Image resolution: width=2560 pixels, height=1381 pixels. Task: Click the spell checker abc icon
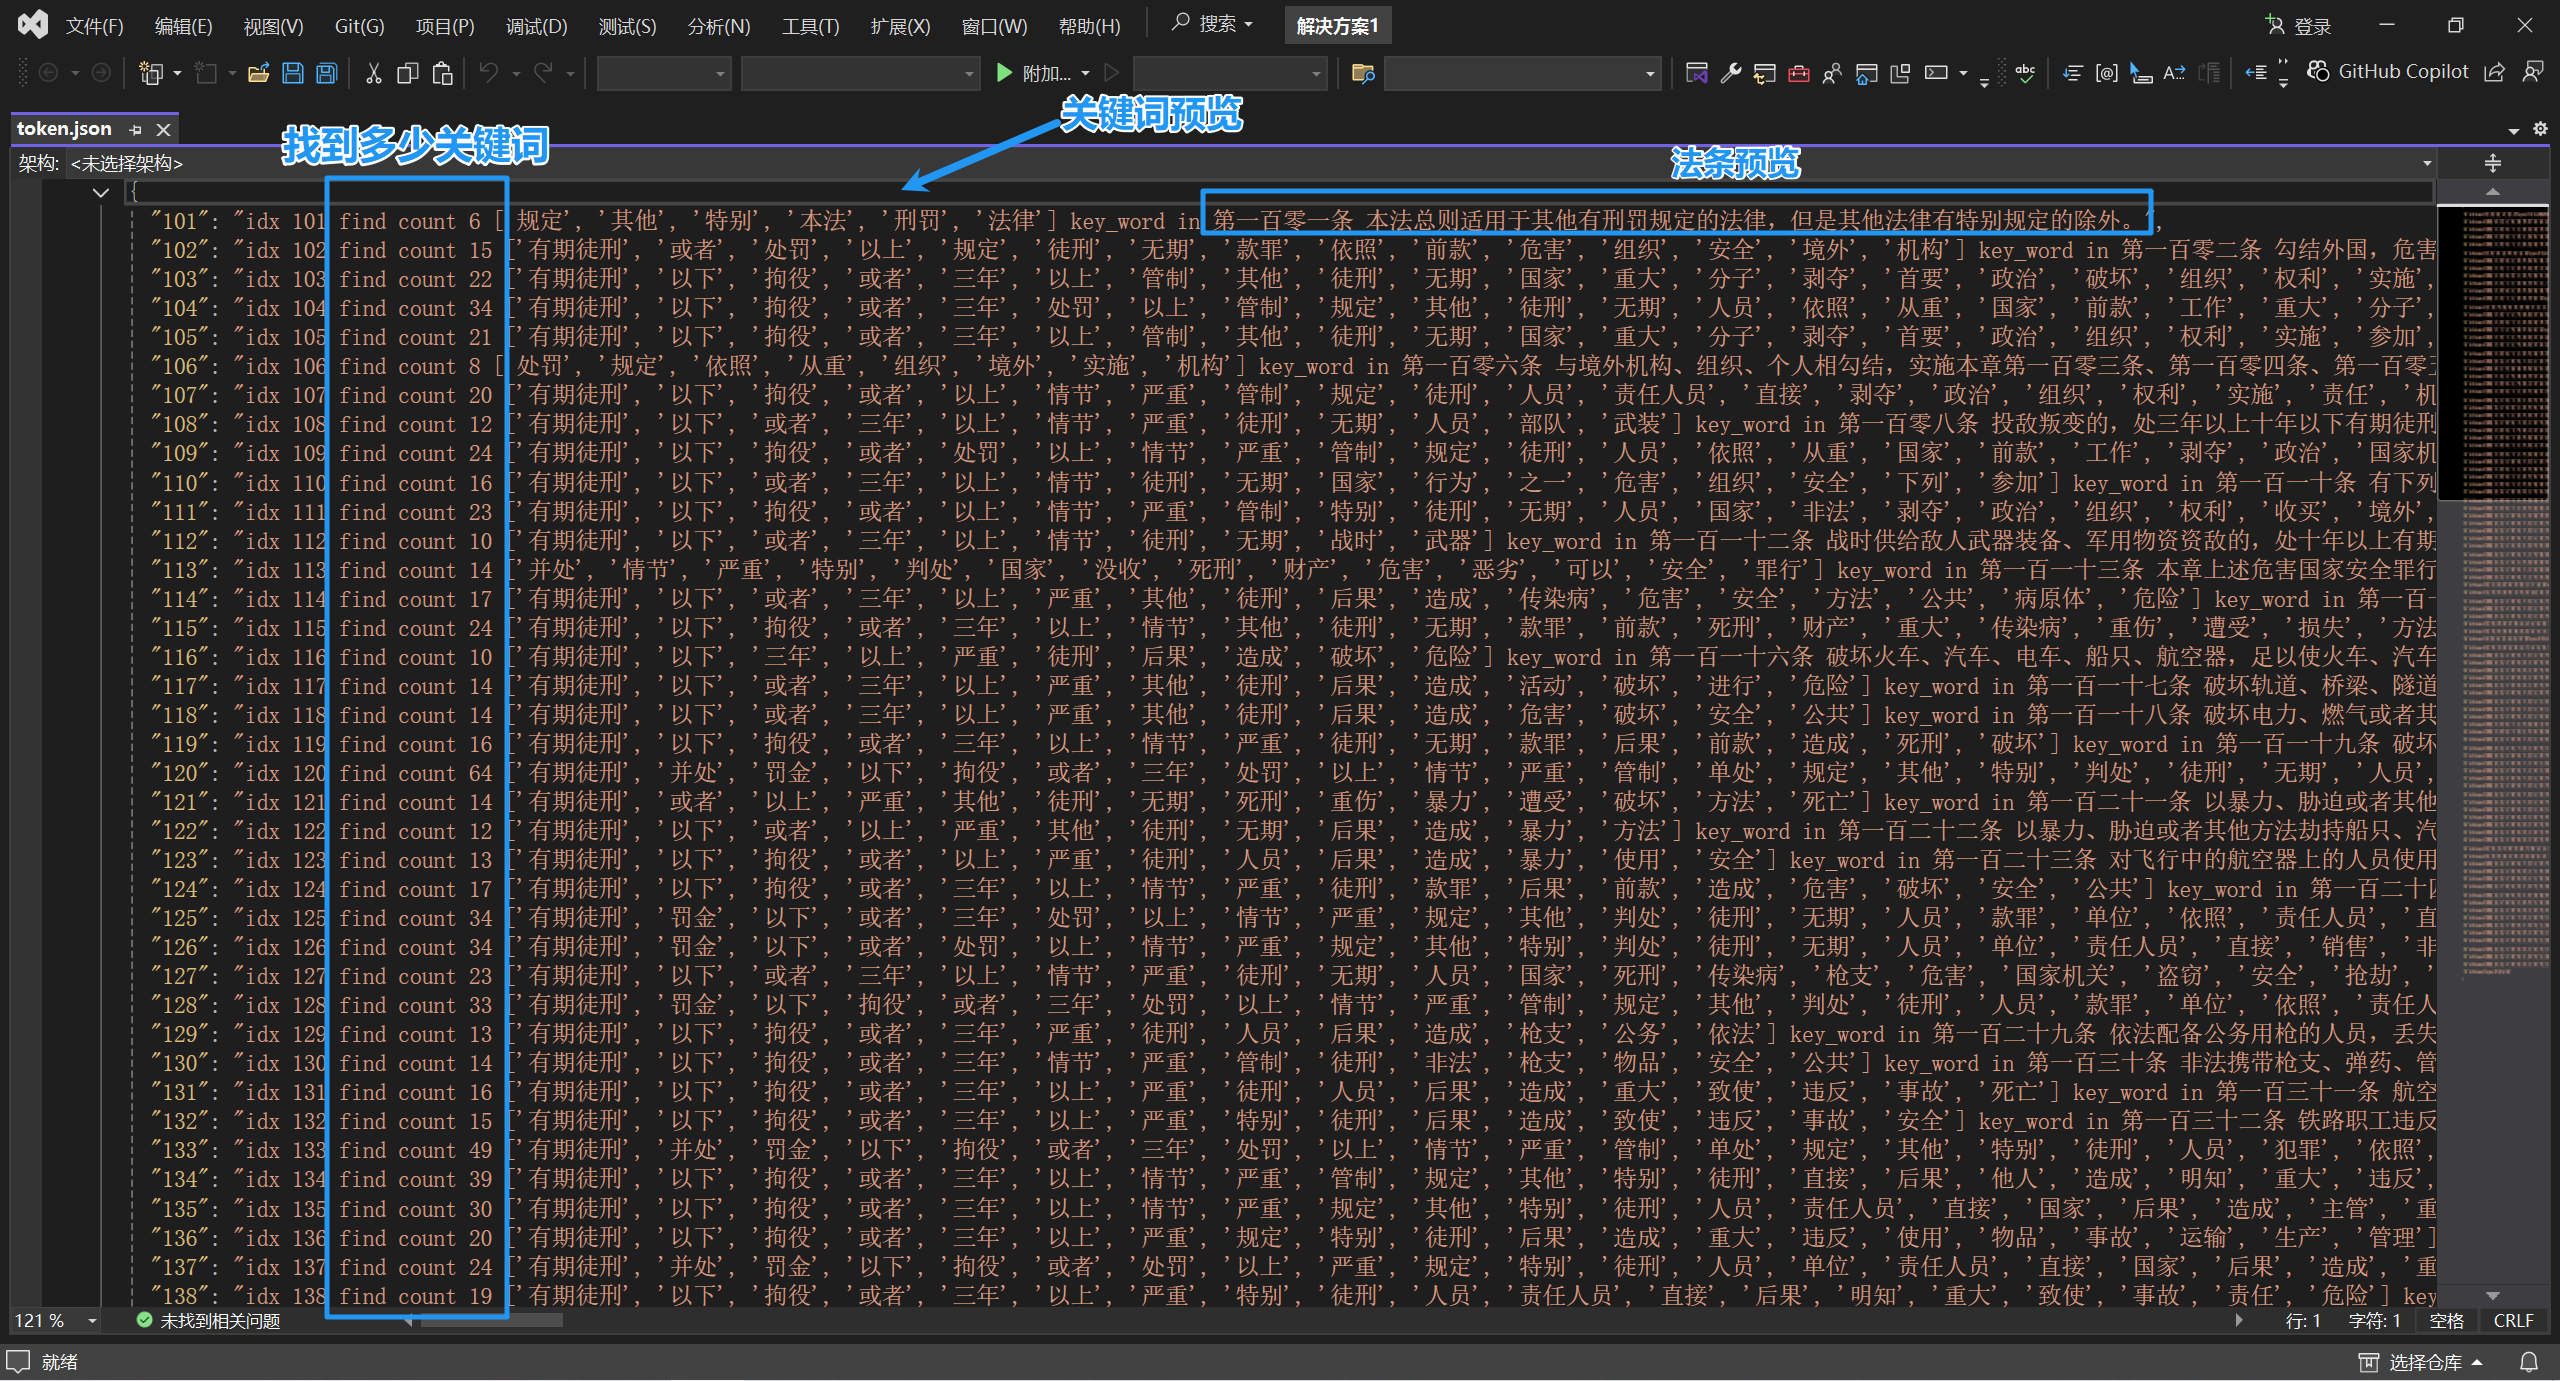pos(2025,73)
